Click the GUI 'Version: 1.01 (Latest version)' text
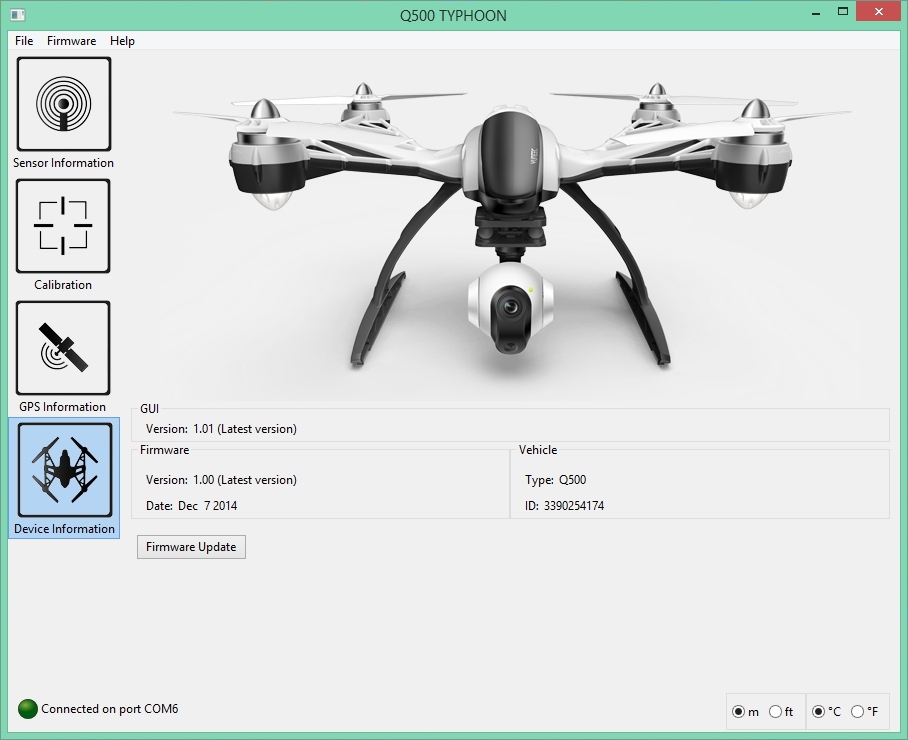 221,428
